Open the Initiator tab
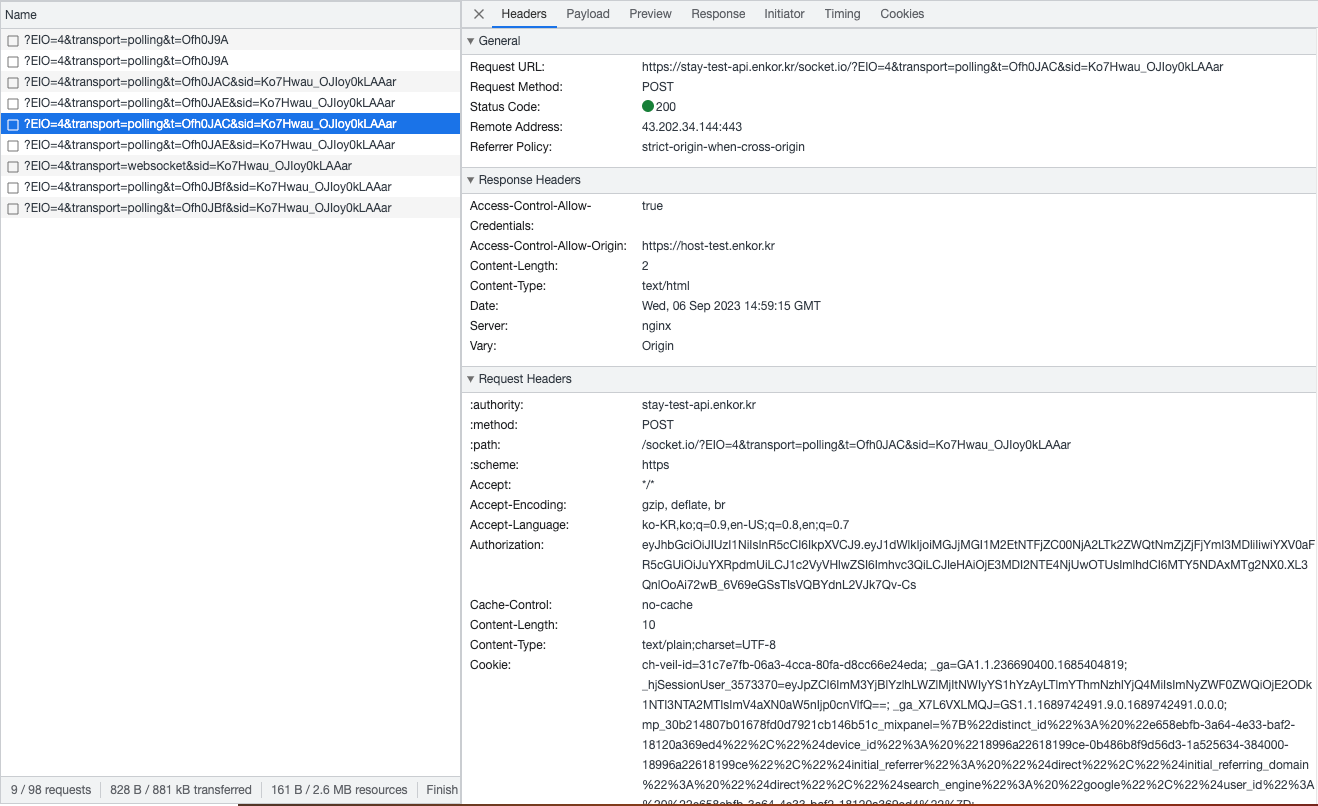Screen dimensions: 1318x806 pyautogui.click(x=784, y=14)
